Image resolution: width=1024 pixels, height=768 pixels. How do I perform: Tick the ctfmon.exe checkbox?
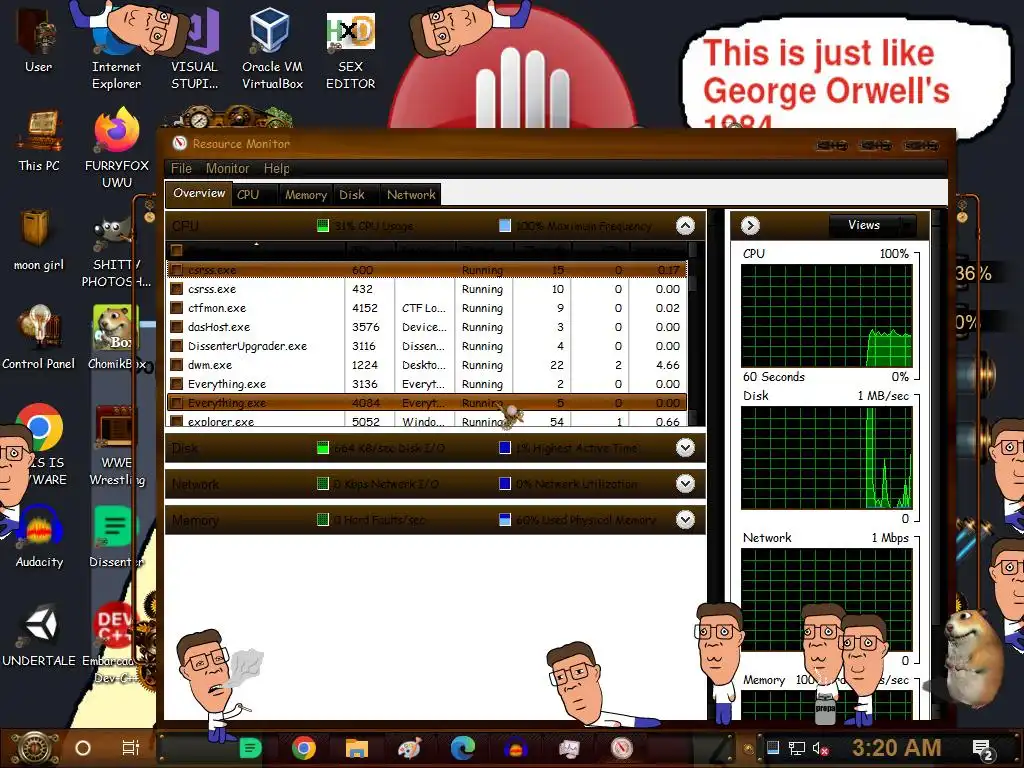176,308
